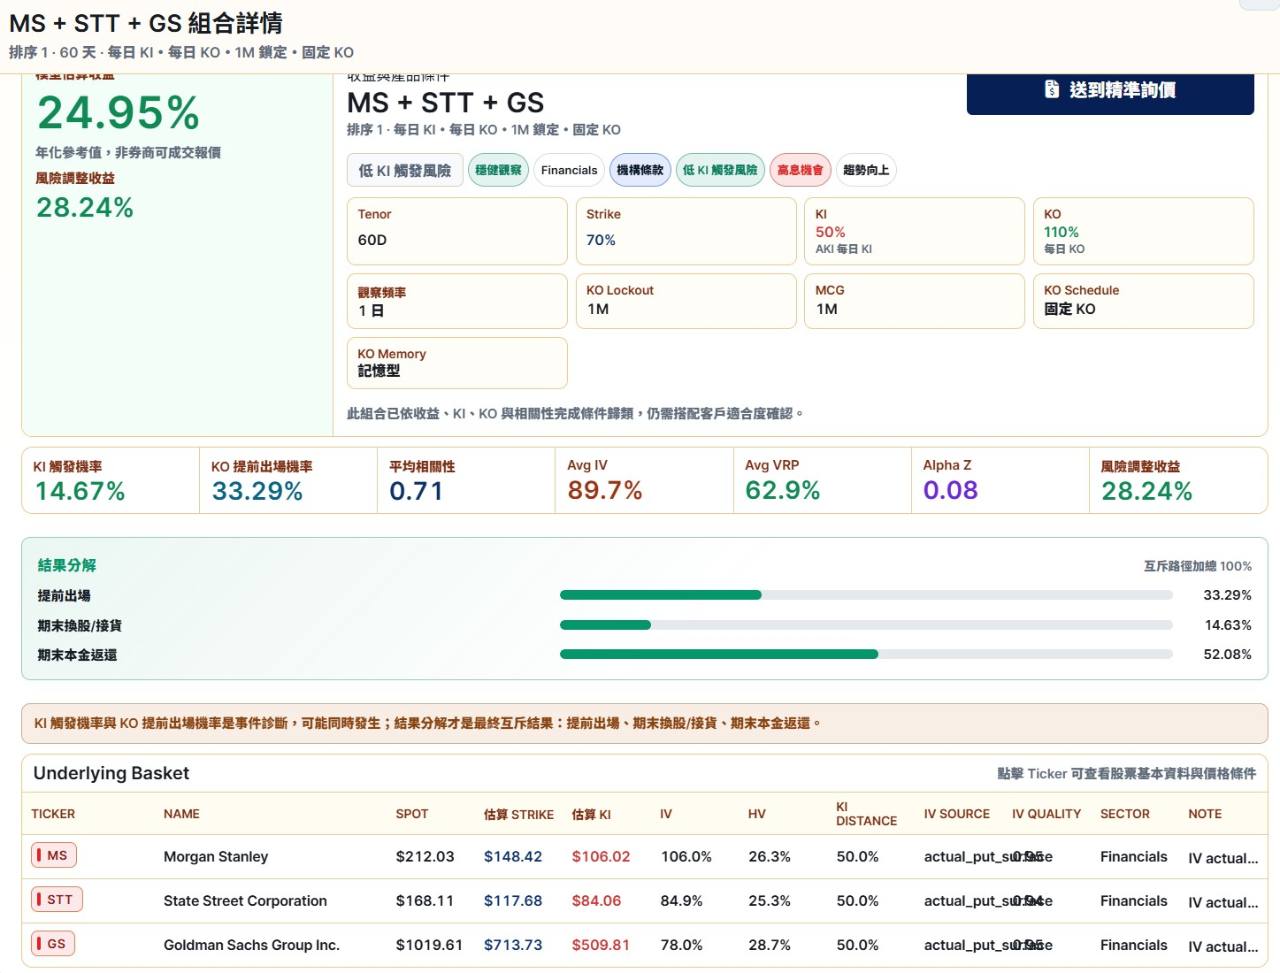
Task: Click the document icon in 送到精準詢價 button
Action: click(1052, 90)
